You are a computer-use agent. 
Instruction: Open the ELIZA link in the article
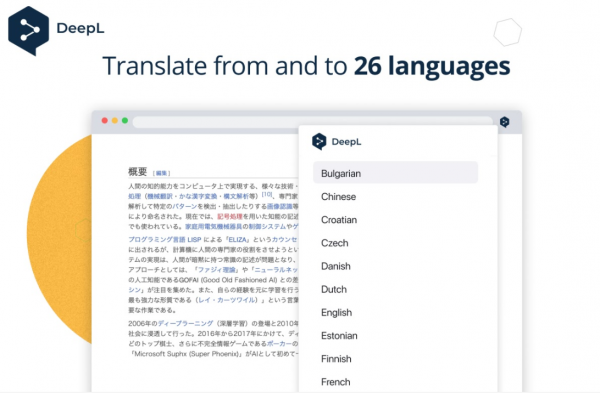pyautogui.click(x=238, y=240)
